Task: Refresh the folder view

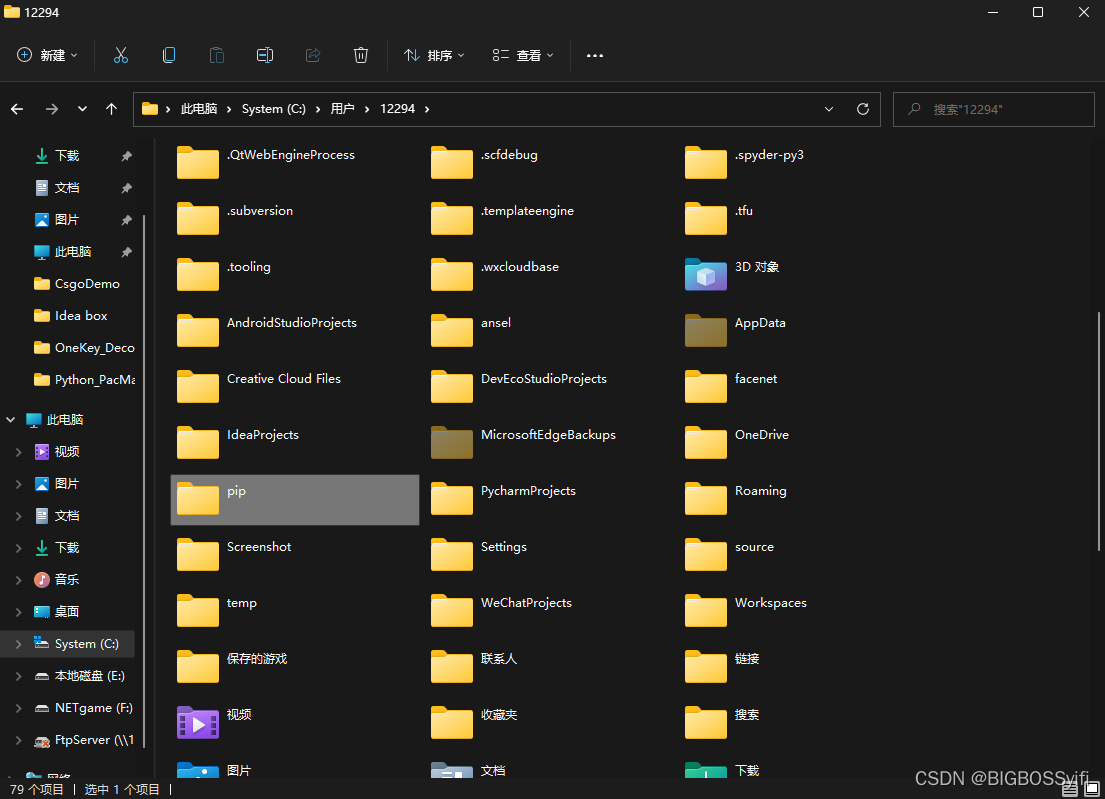Action: 863,108
